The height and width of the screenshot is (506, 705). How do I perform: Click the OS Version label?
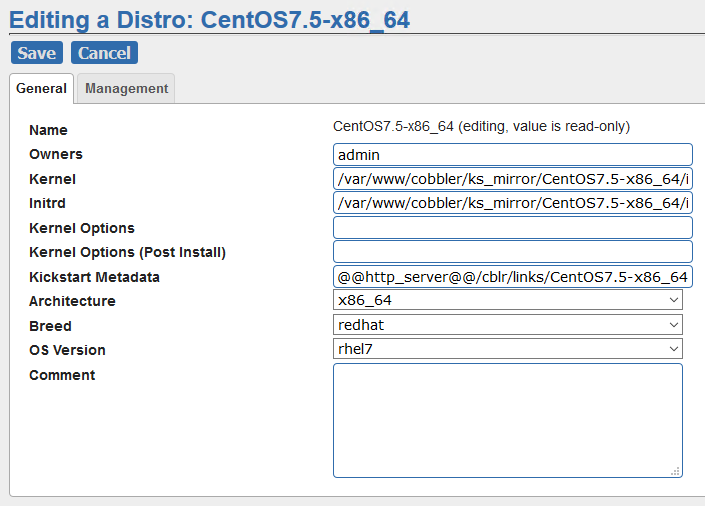[67, 350]
